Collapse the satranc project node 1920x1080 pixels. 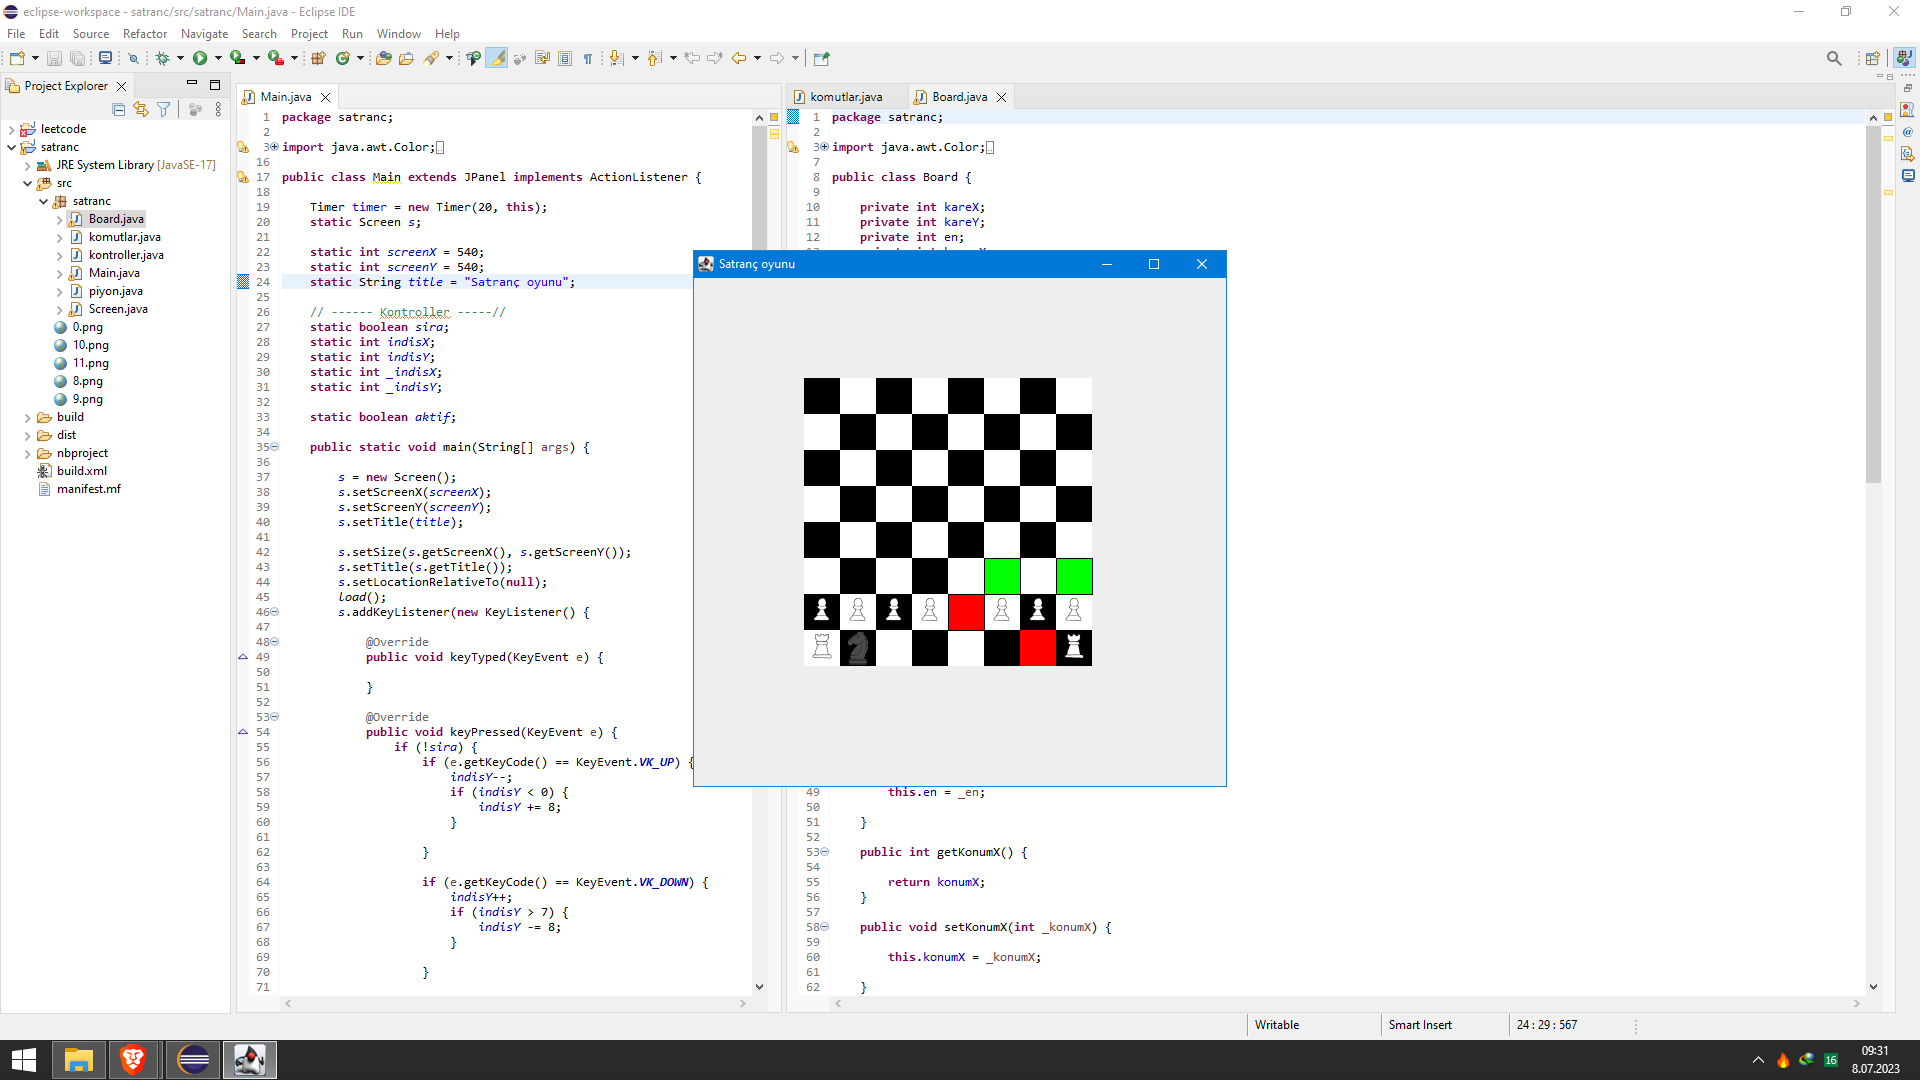[11, 147]
